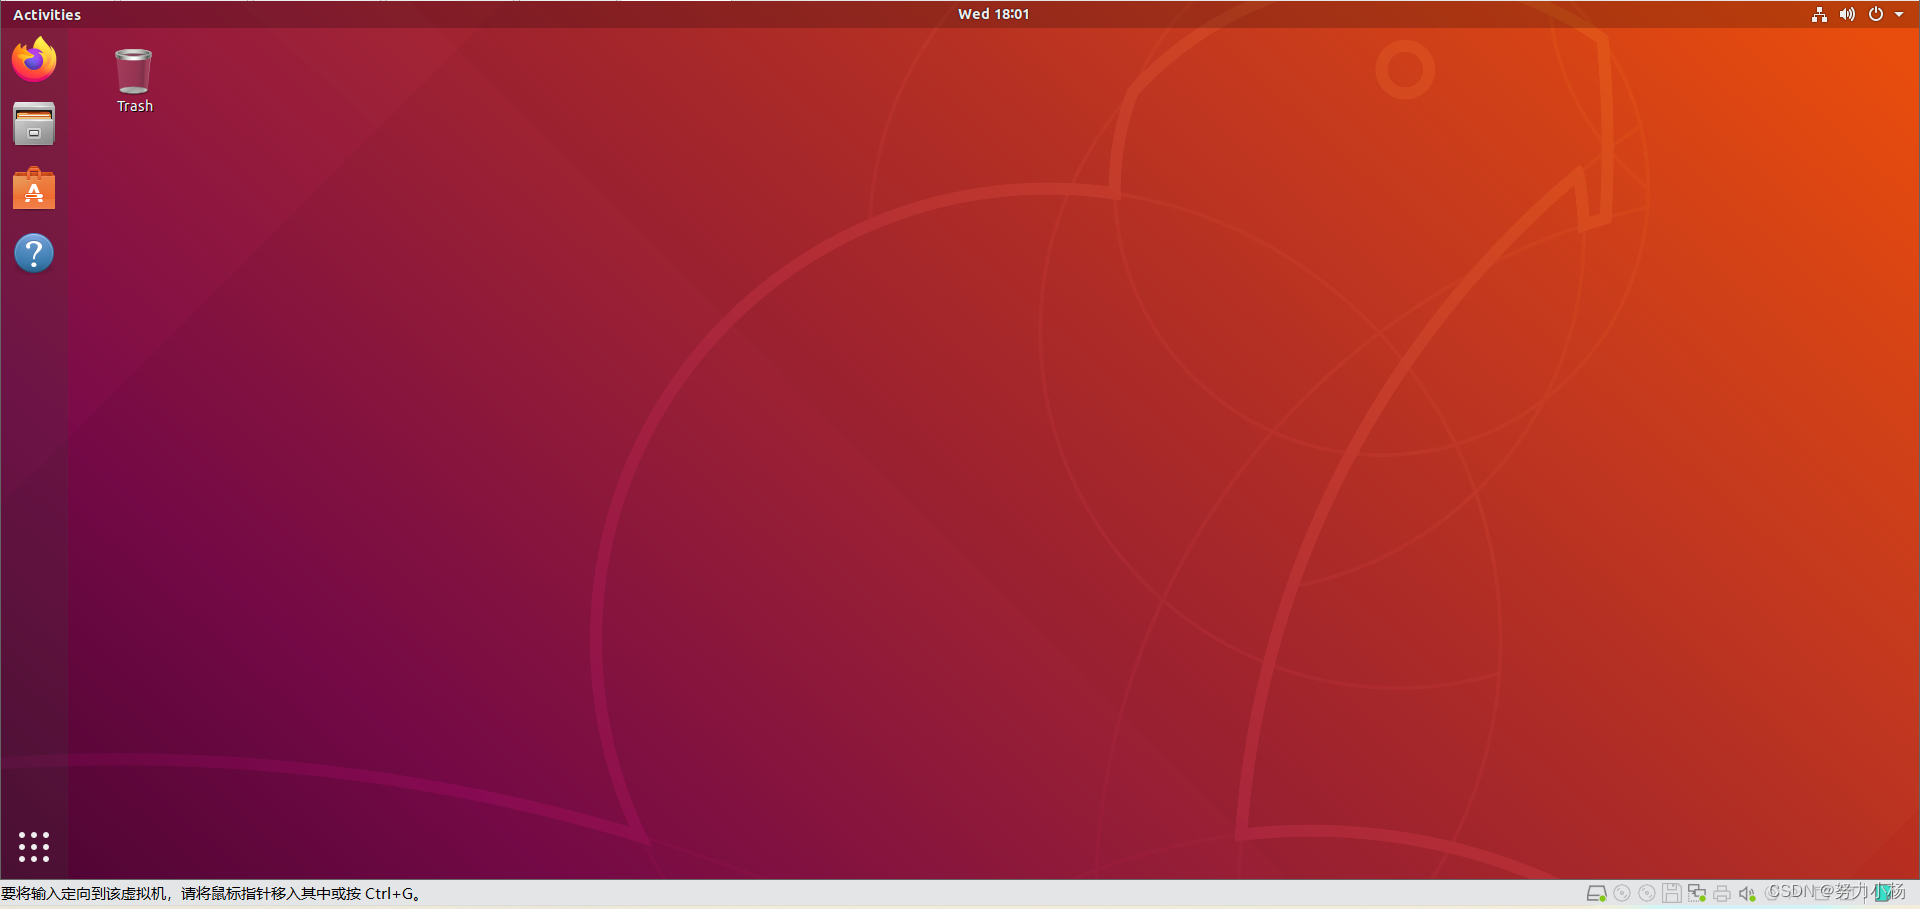Open Ubuntu Software from the dock
The image size is (1920, 909).
point(34,188)
